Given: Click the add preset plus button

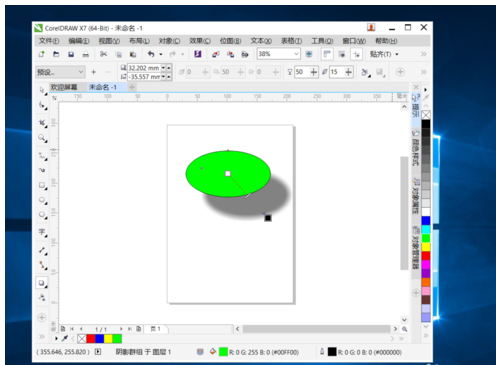Looking at the screenshot, I should click(x=94, y=72).
